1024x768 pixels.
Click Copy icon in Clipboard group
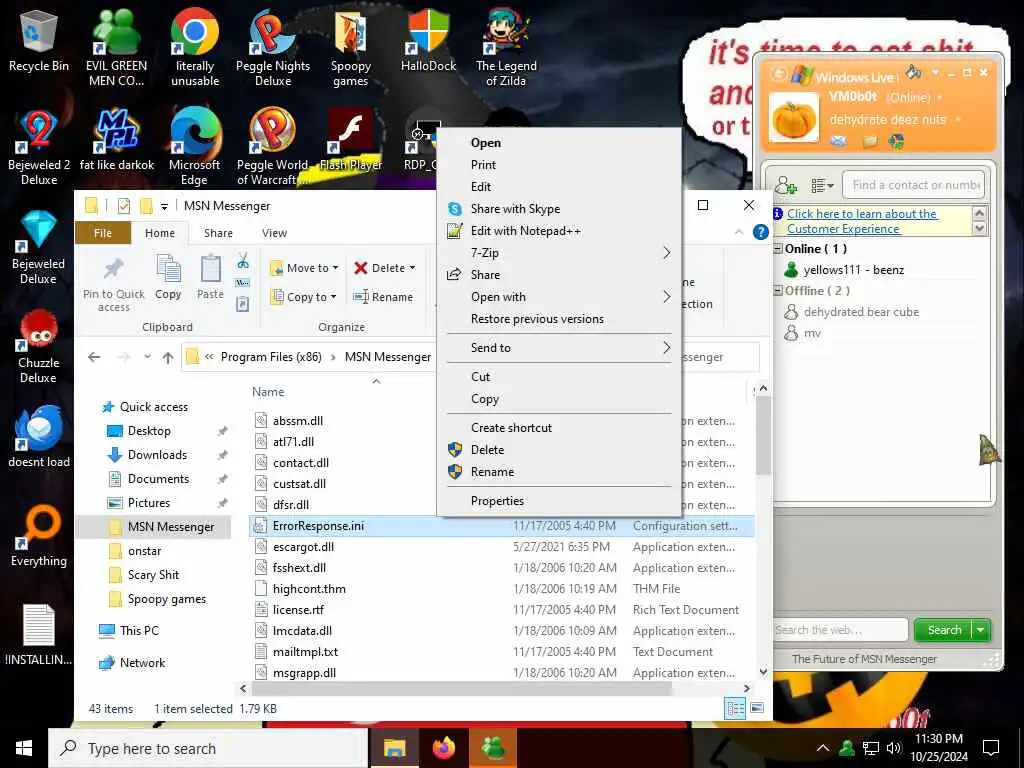pos(168,277)
